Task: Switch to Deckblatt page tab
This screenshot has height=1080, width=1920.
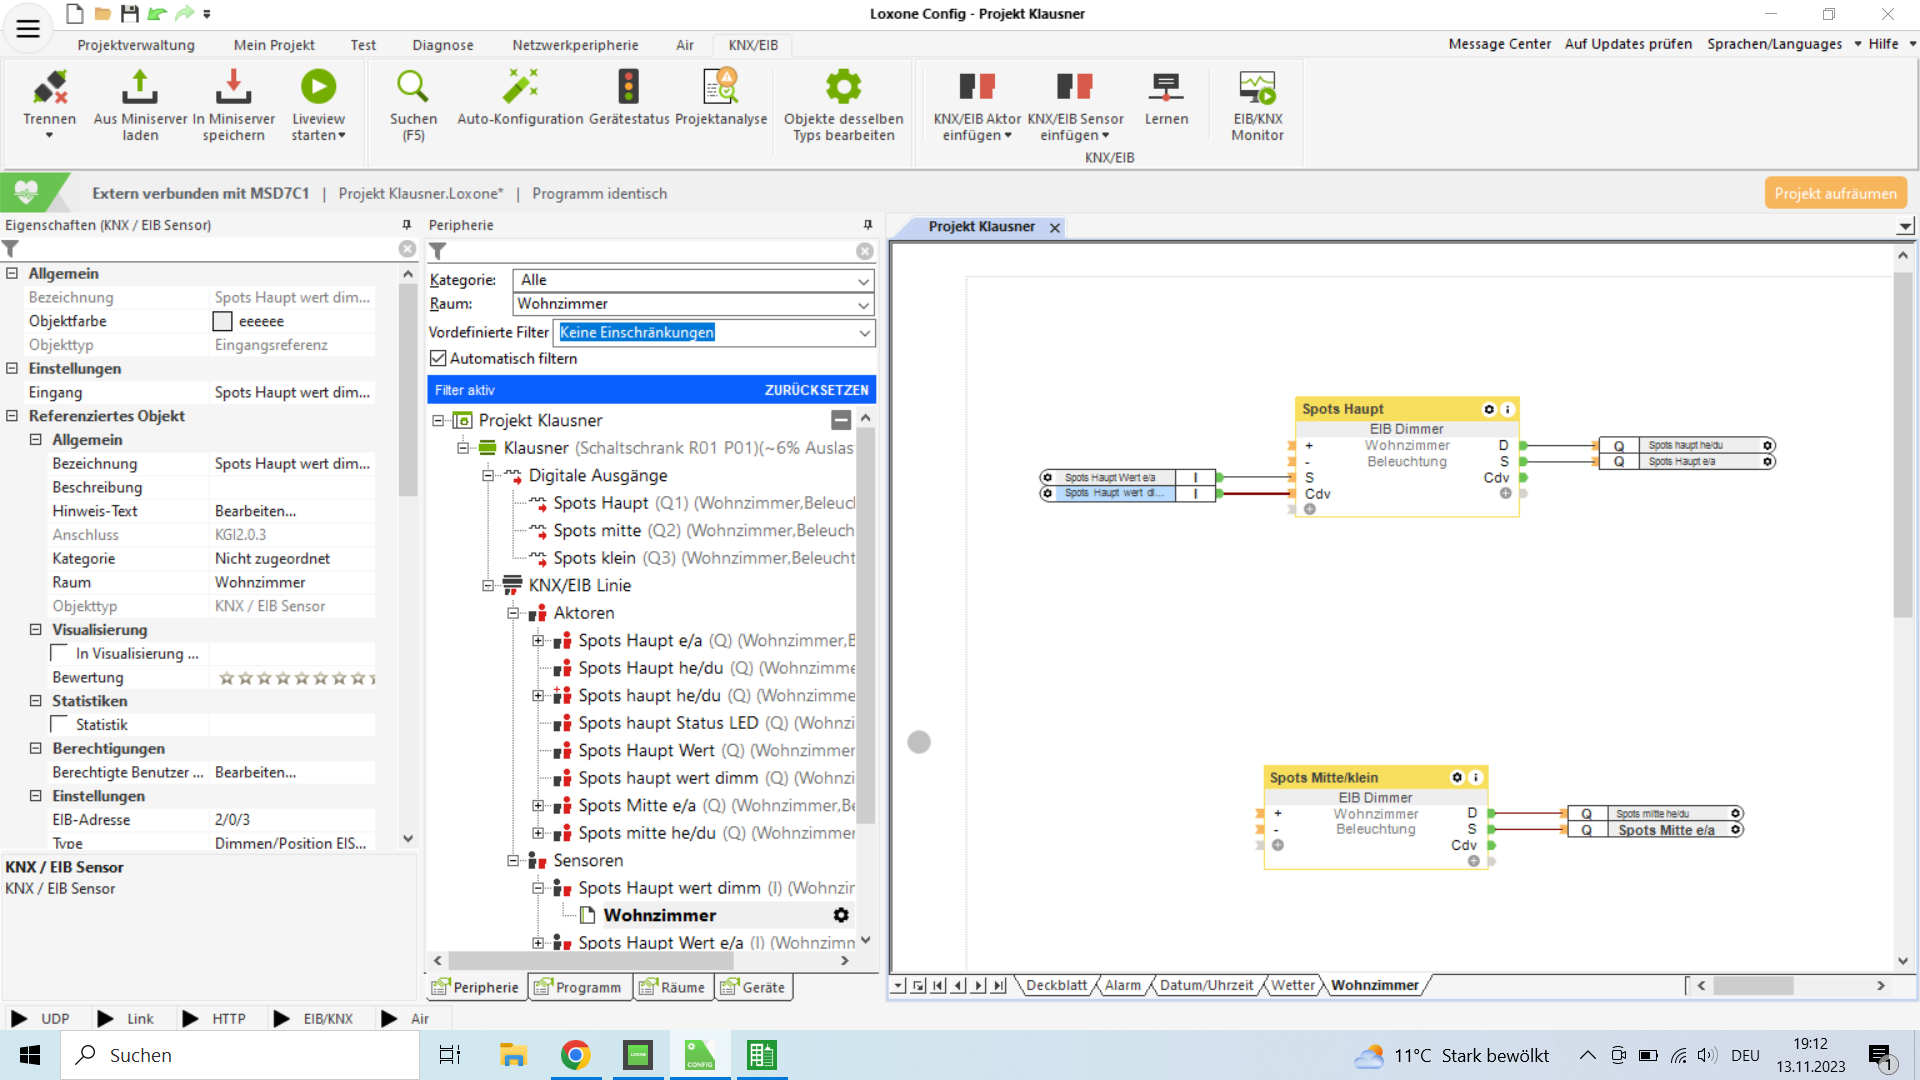Action: 1056,986
